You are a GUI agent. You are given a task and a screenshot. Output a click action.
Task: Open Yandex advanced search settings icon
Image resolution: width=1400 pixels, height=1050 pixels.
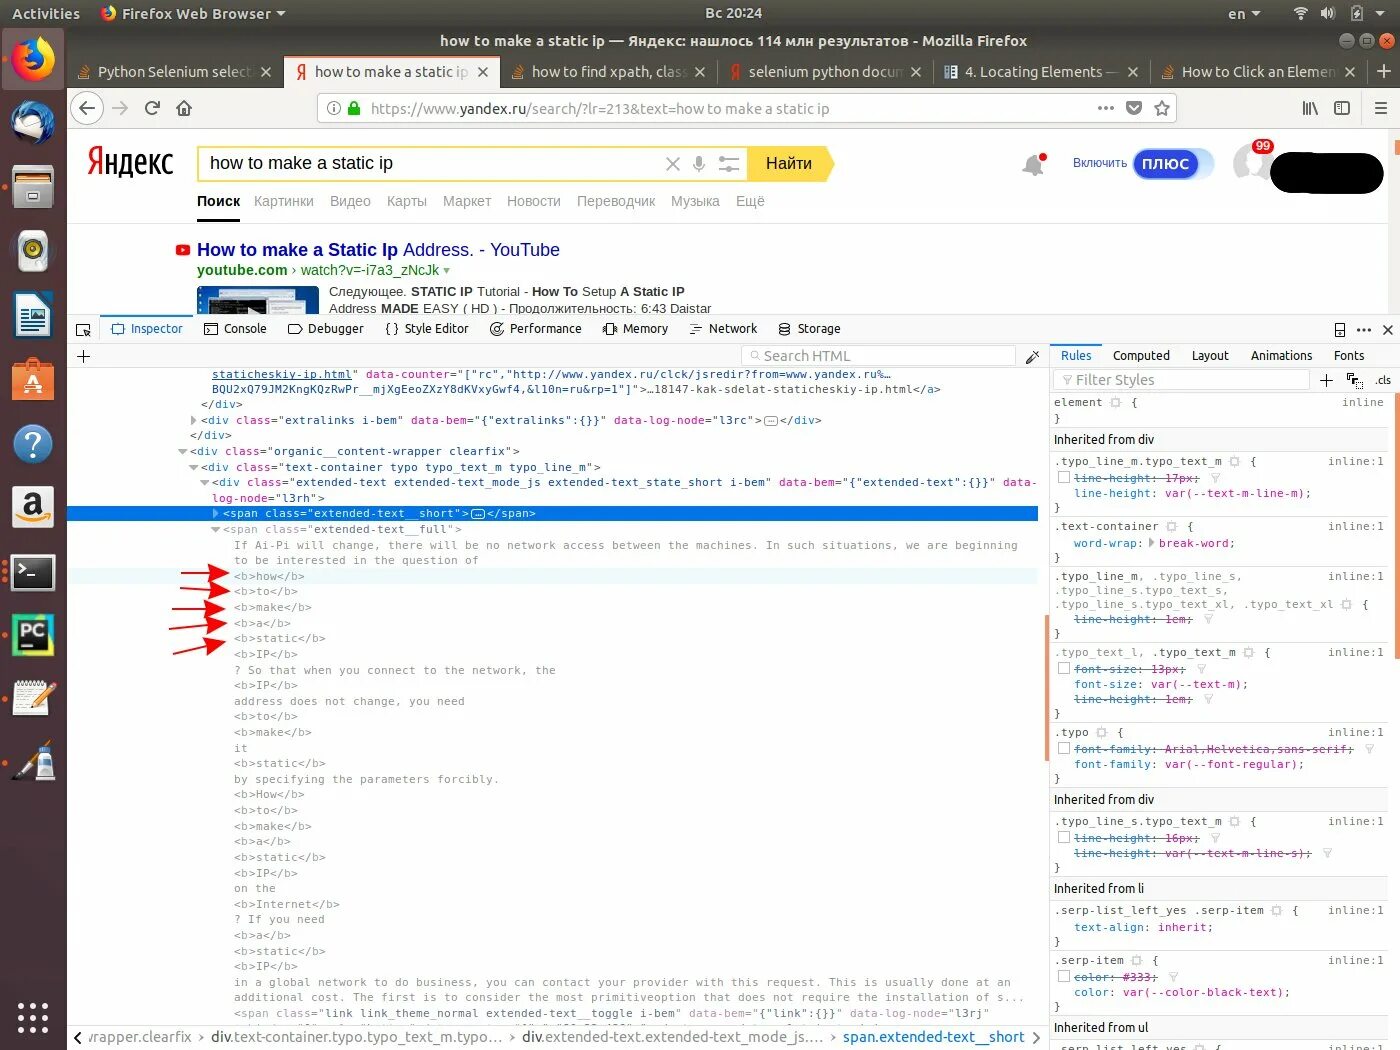[729, 164]
